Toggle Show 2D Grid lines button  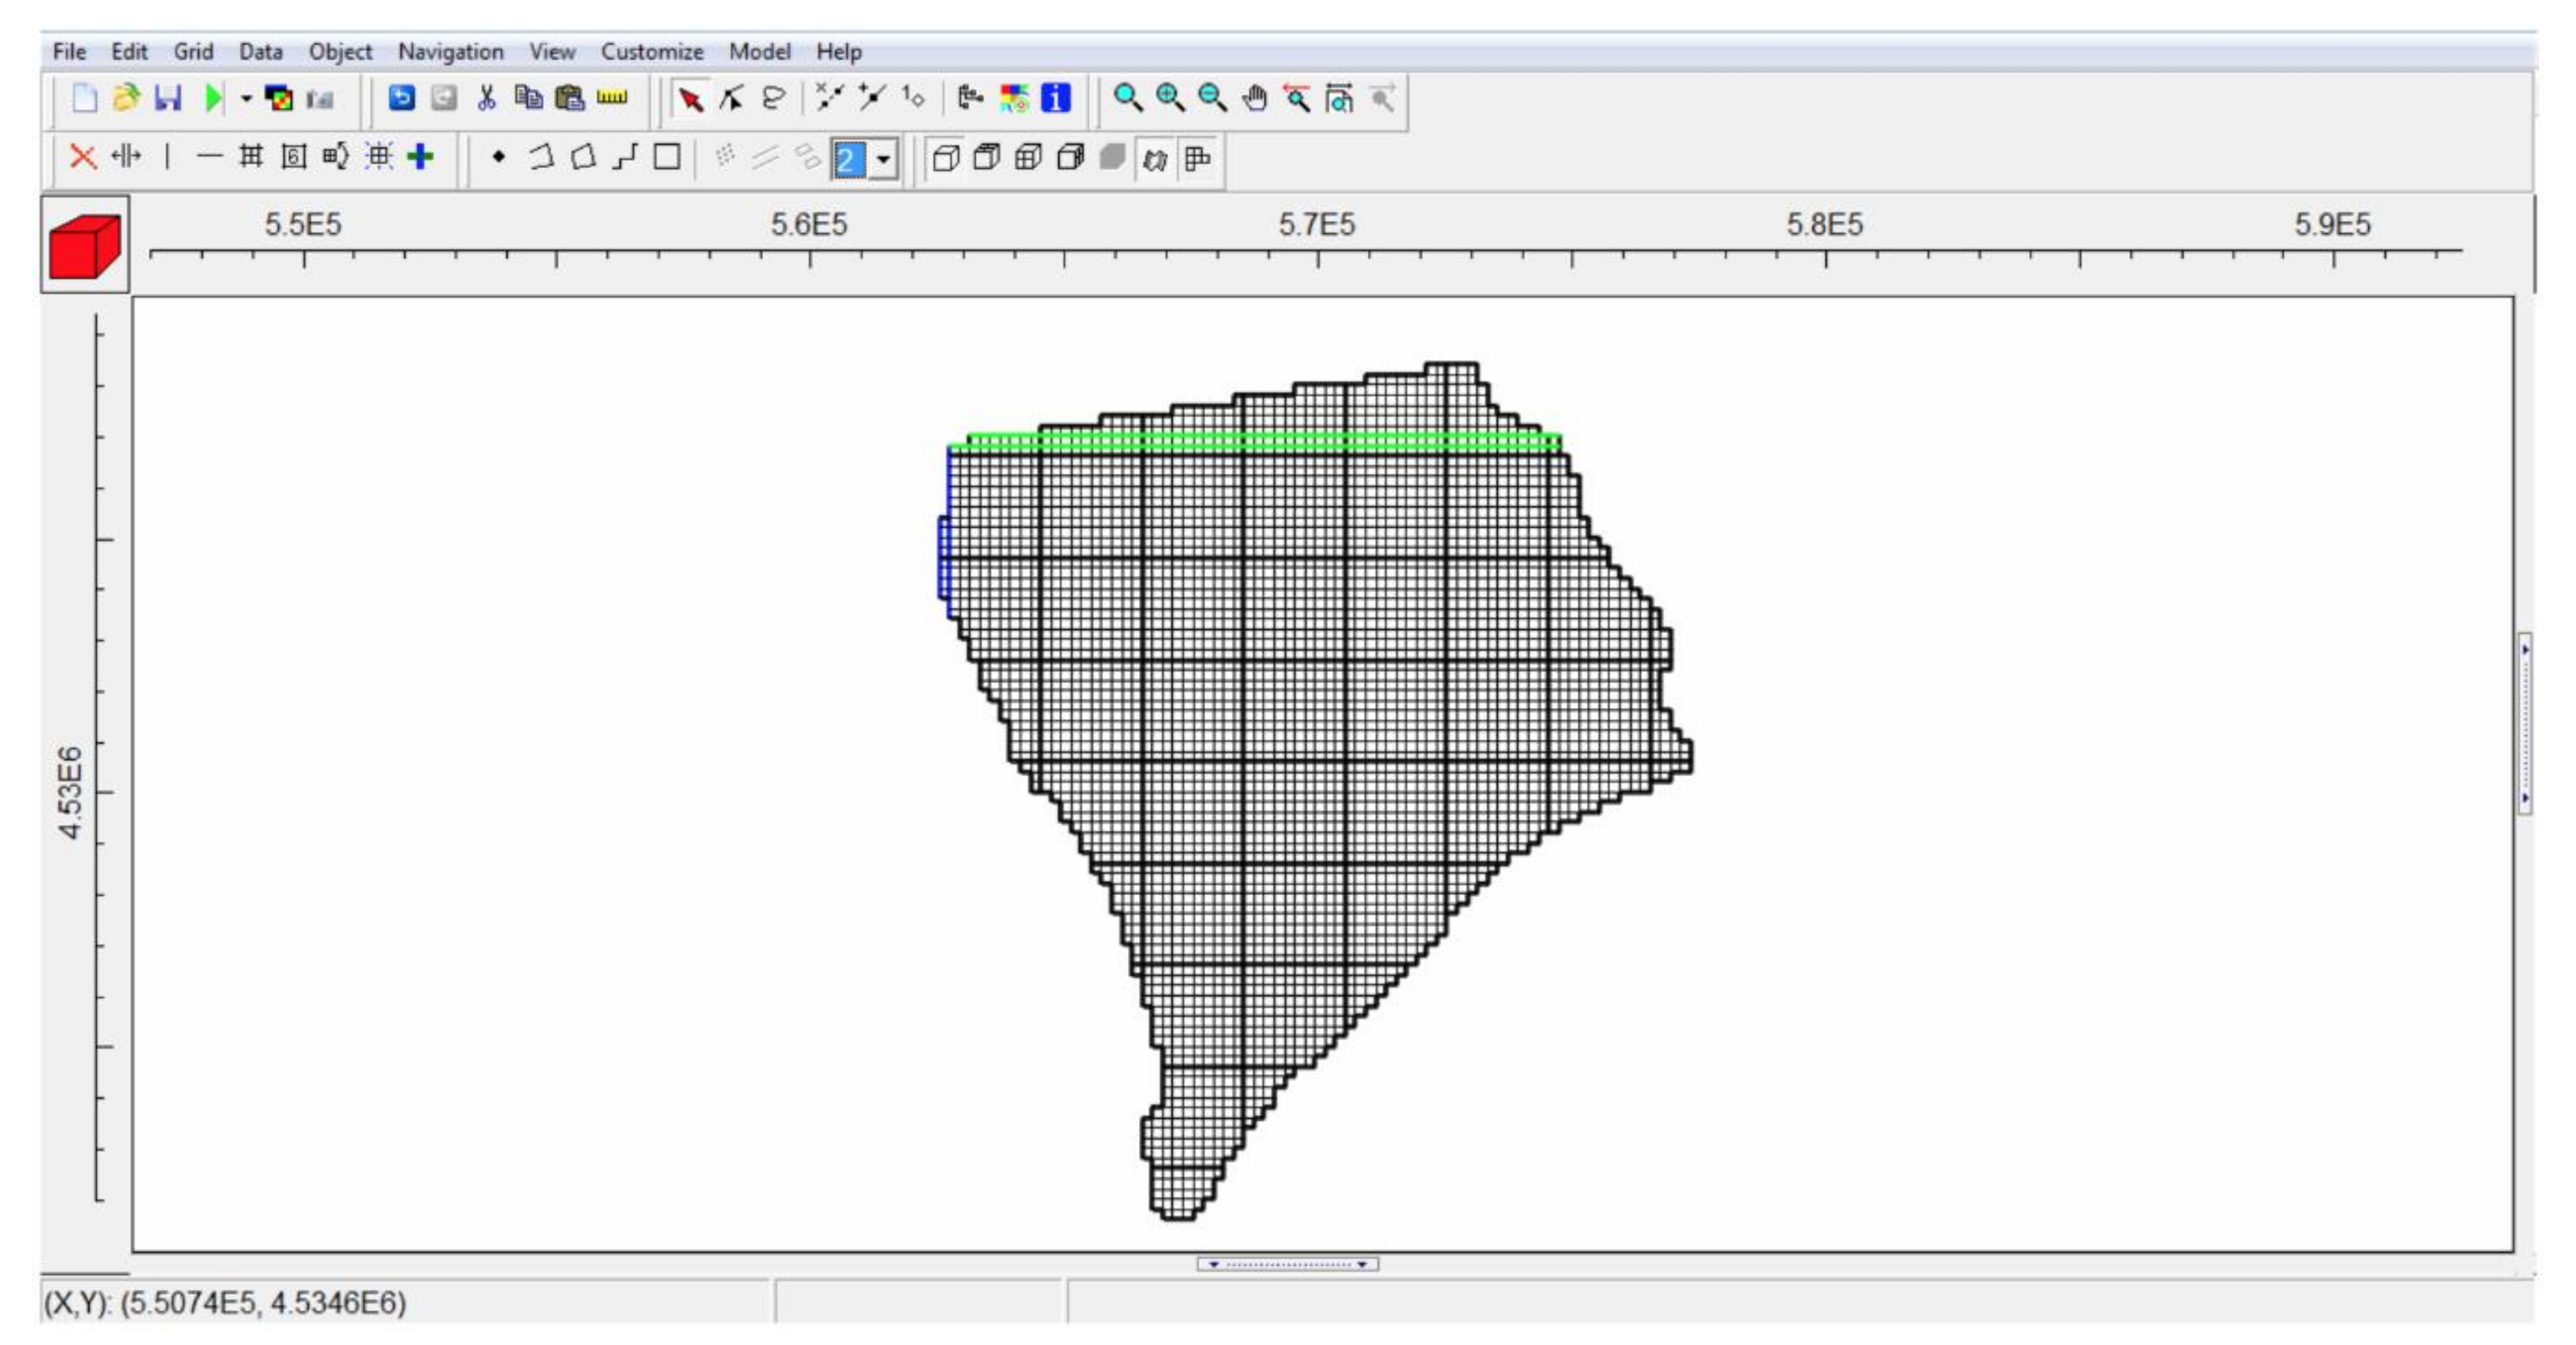click(1197, 158)
